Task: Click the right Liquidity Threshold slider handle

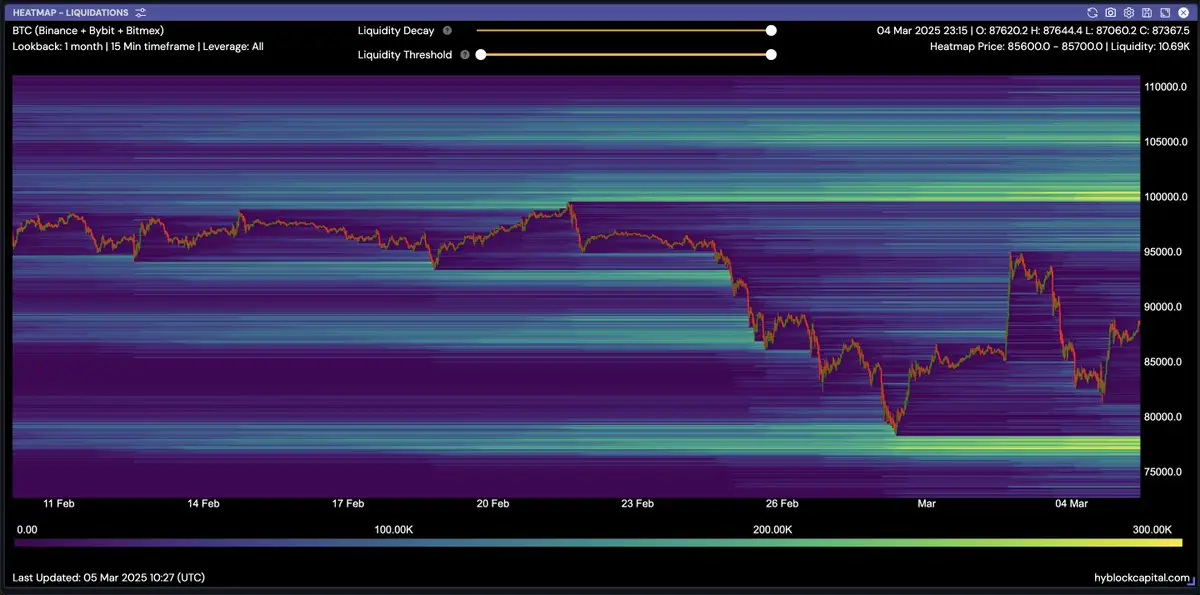Action: pyautogui.click(x=771, y=55)
